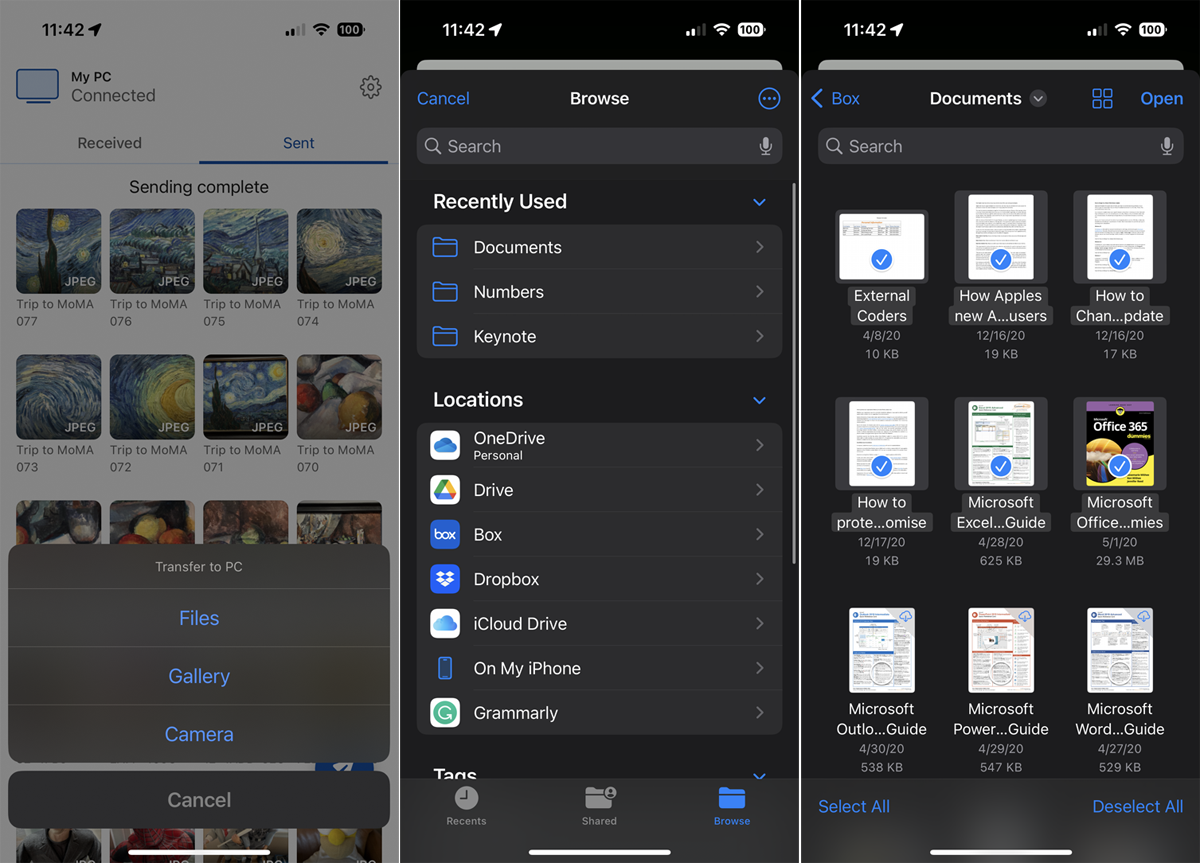Tap Deselect All
The image size is (1200, 863).
[1137, 806]
